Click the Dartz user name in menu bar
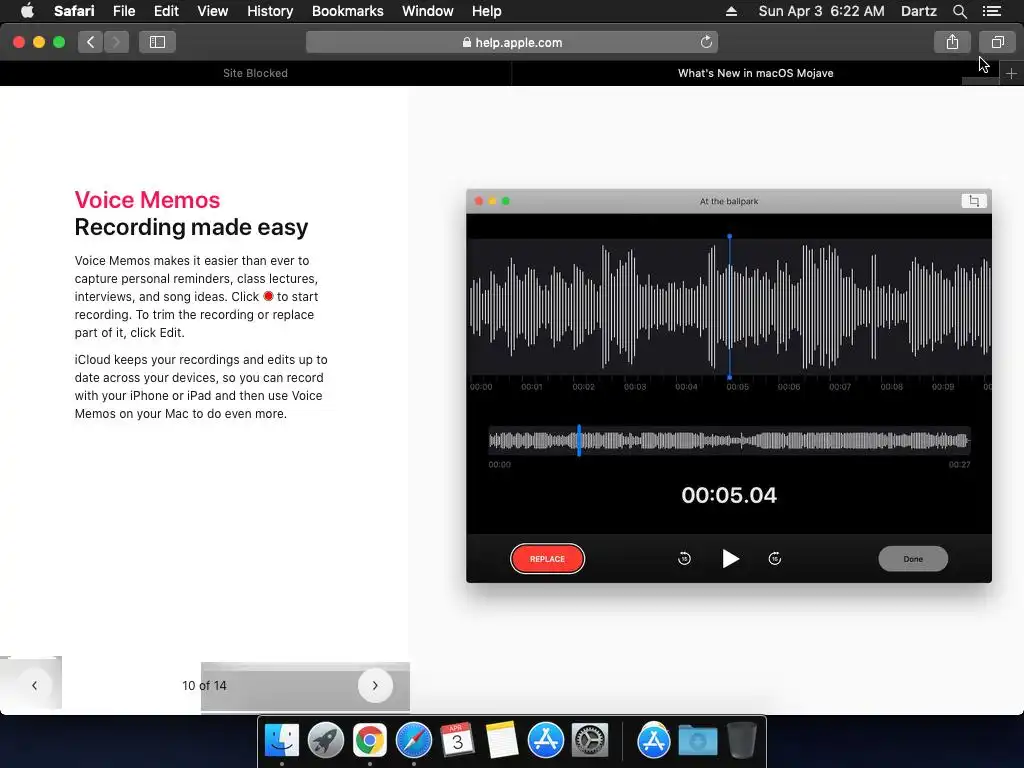This screenshot has width=1024, height=768. [x=918, y=11]
